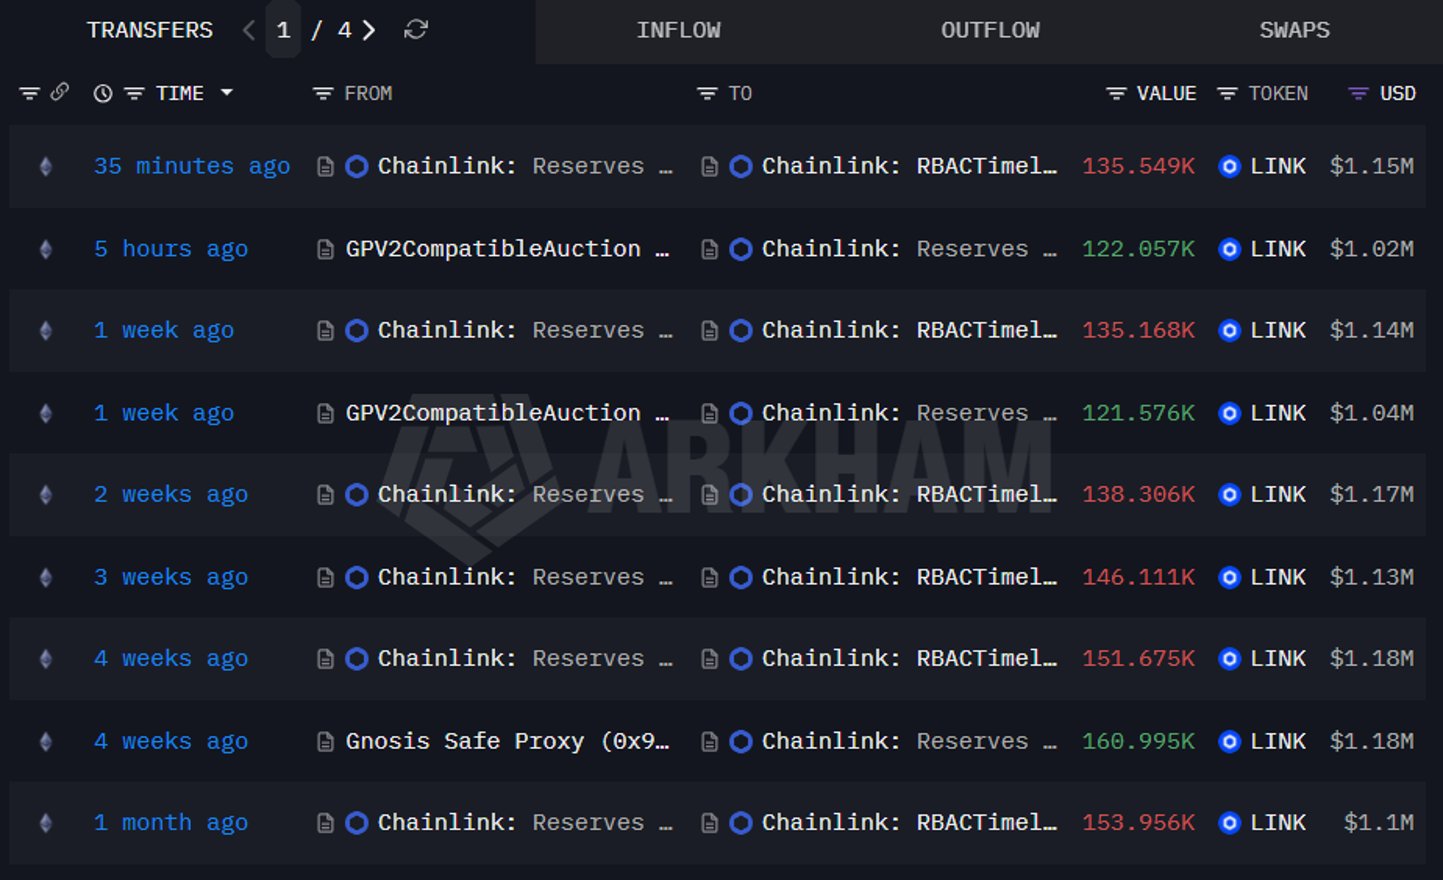The width and height of the screenshot is (1443, 880).
Task: Open GPV2CompatibleAuction sender in 5 hours ago row
Action: (507, 249)
